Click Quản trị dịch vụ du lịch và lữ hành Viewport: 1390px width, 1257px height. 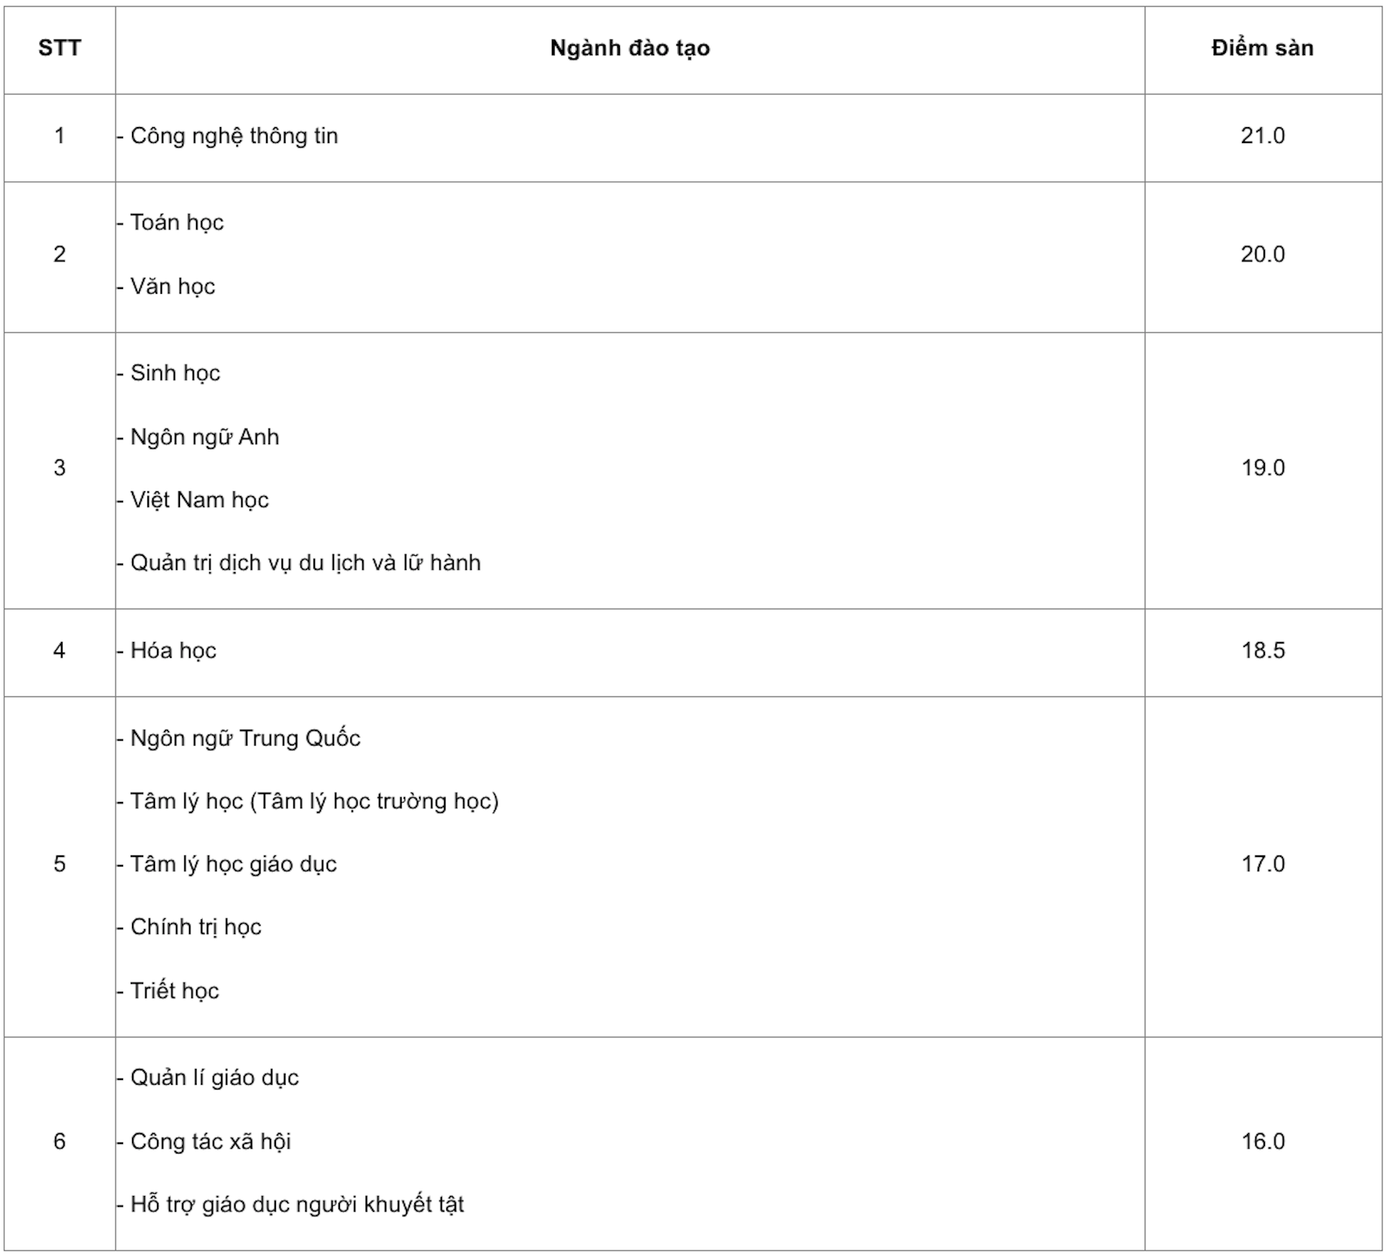(305, 563)
